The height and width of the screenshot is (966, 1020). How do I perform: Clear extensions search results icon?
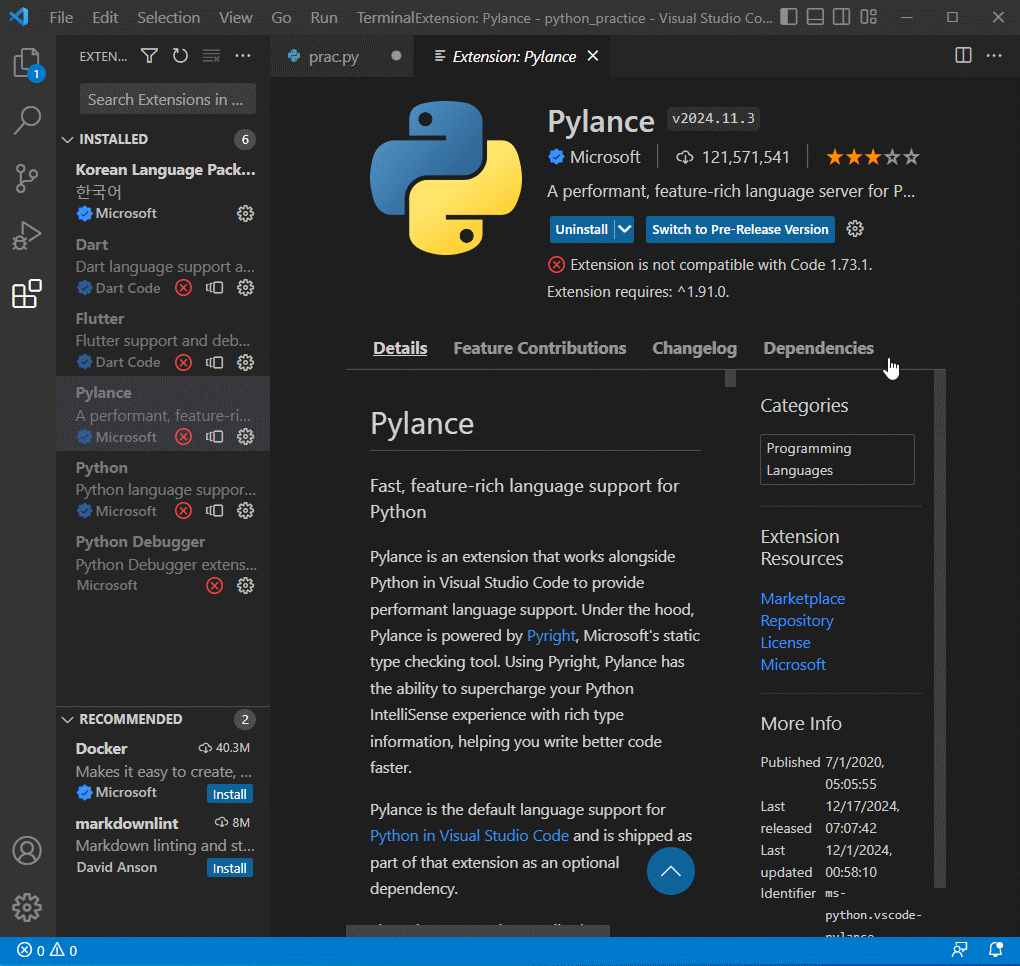pos(211,56)
